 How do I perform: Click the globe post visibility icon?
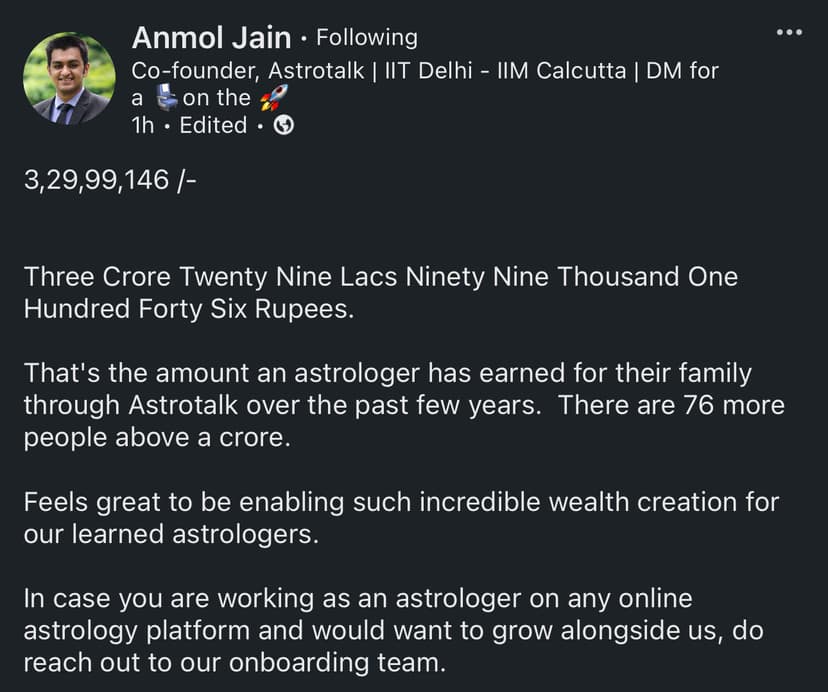point(284,126)
